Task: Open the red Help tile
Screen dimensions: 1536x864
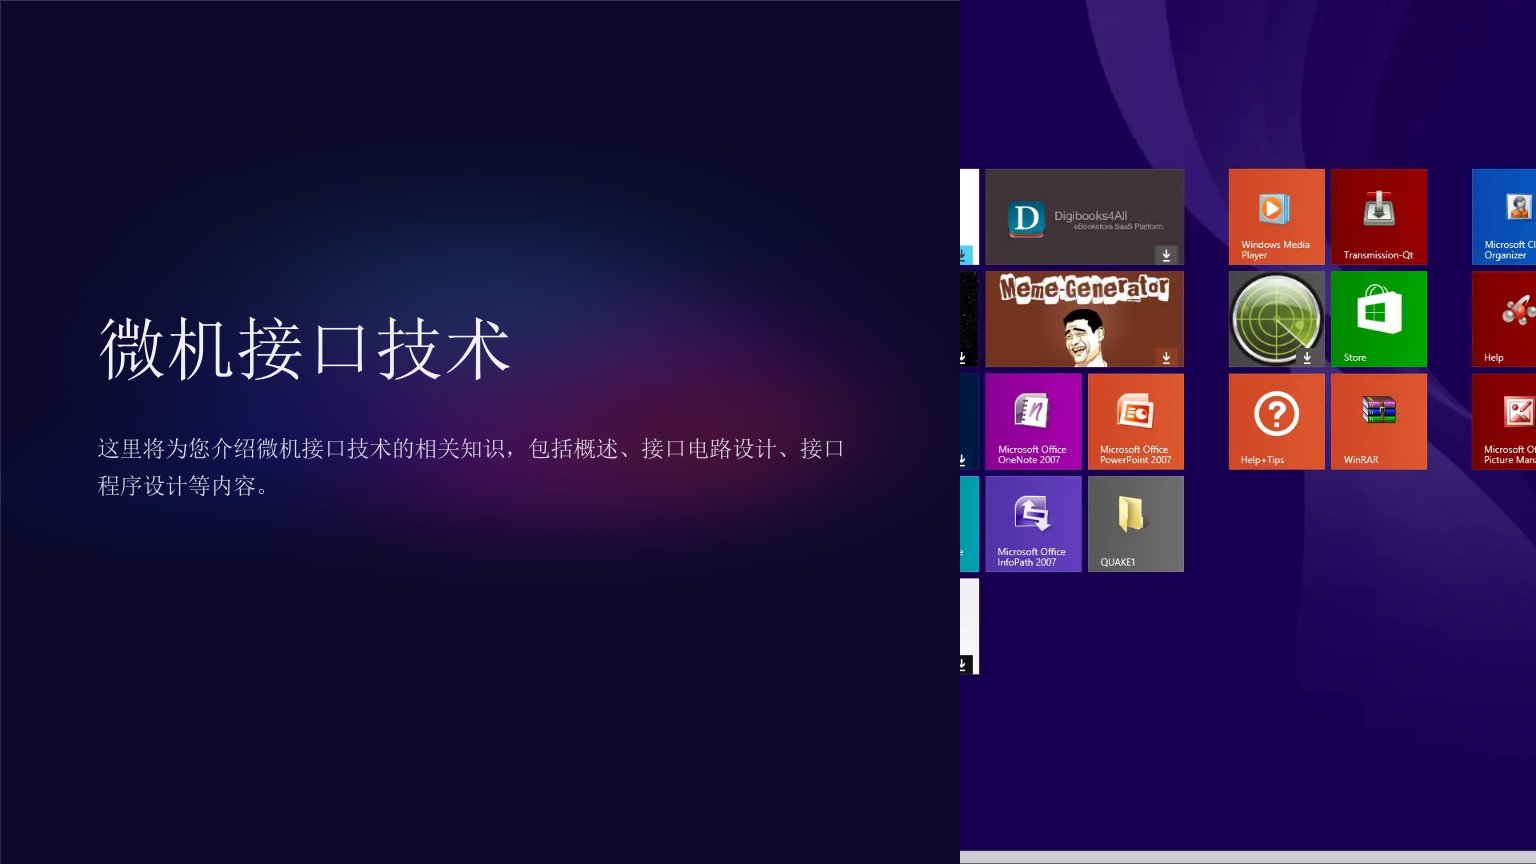Action: pyautogui.click(x=1504, y=319)
